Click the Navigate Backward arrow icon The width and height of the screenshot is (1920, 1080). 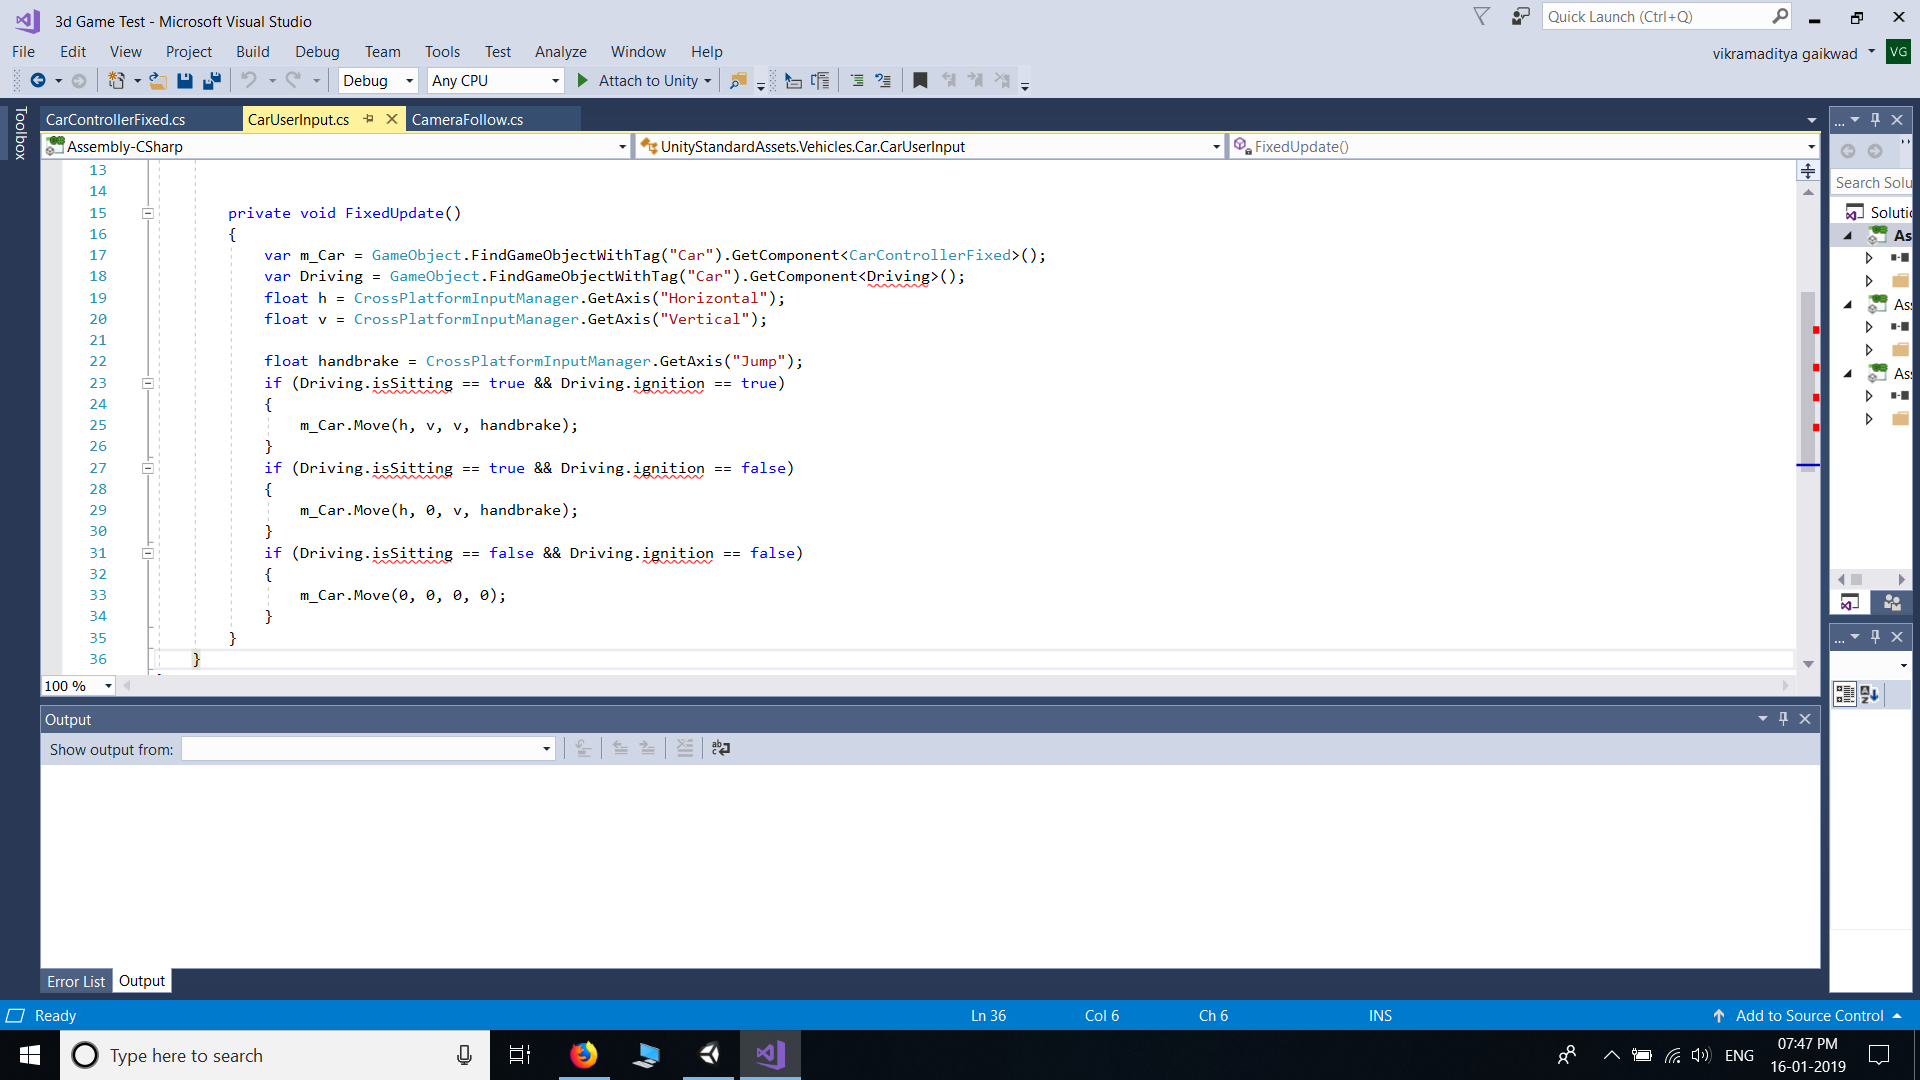[x=38, y=81]
